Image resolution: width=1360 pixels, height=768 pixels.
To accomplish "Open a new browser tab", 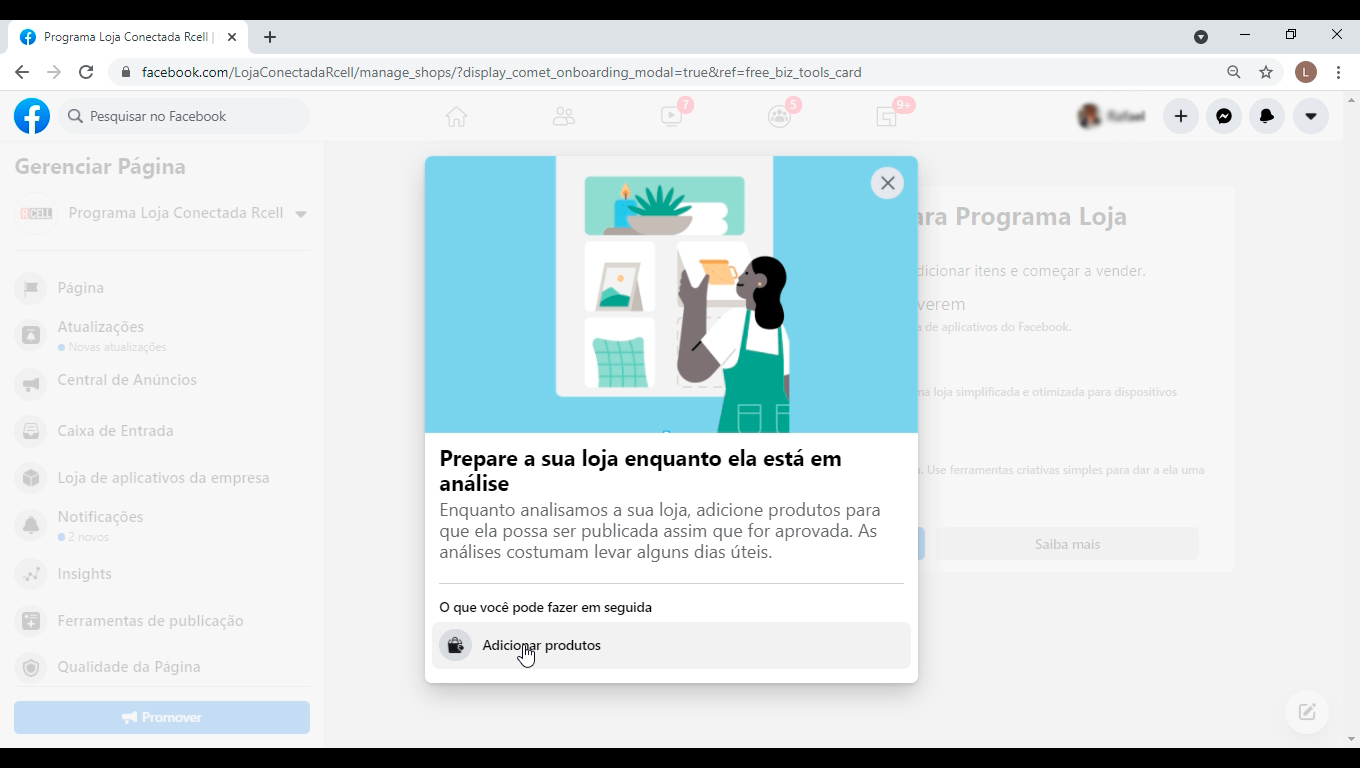I will 270,37.
